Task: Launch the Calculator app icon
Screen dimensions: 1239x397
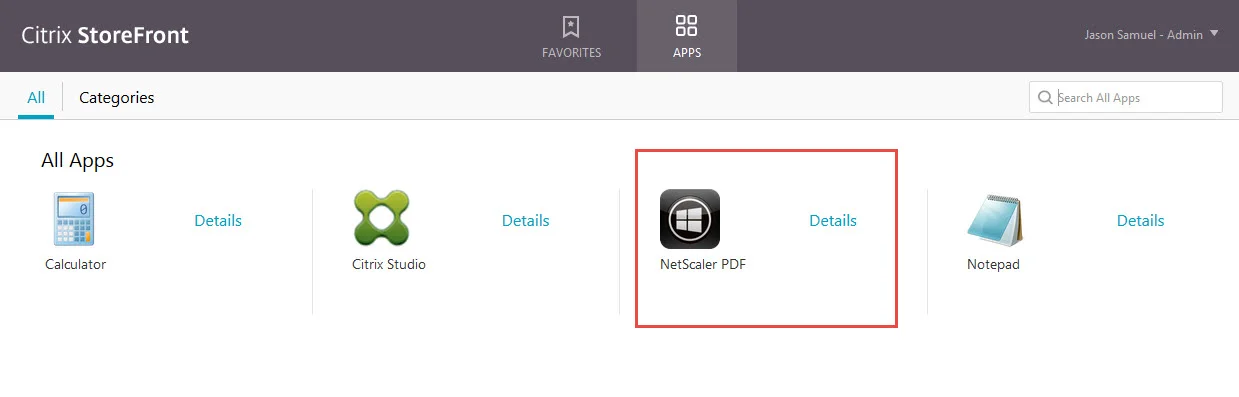Action: (x=74, y=219)
